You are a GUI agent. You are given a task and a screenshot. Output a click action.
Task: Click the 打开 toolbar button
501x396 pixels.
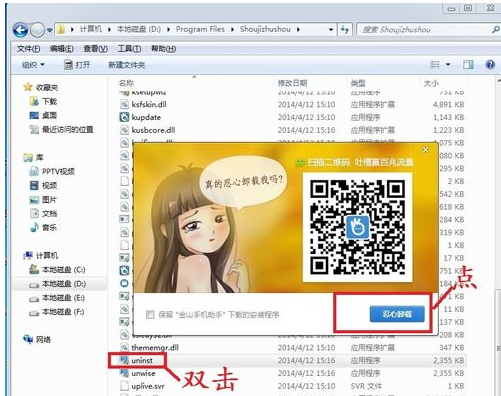pos(77,65)
